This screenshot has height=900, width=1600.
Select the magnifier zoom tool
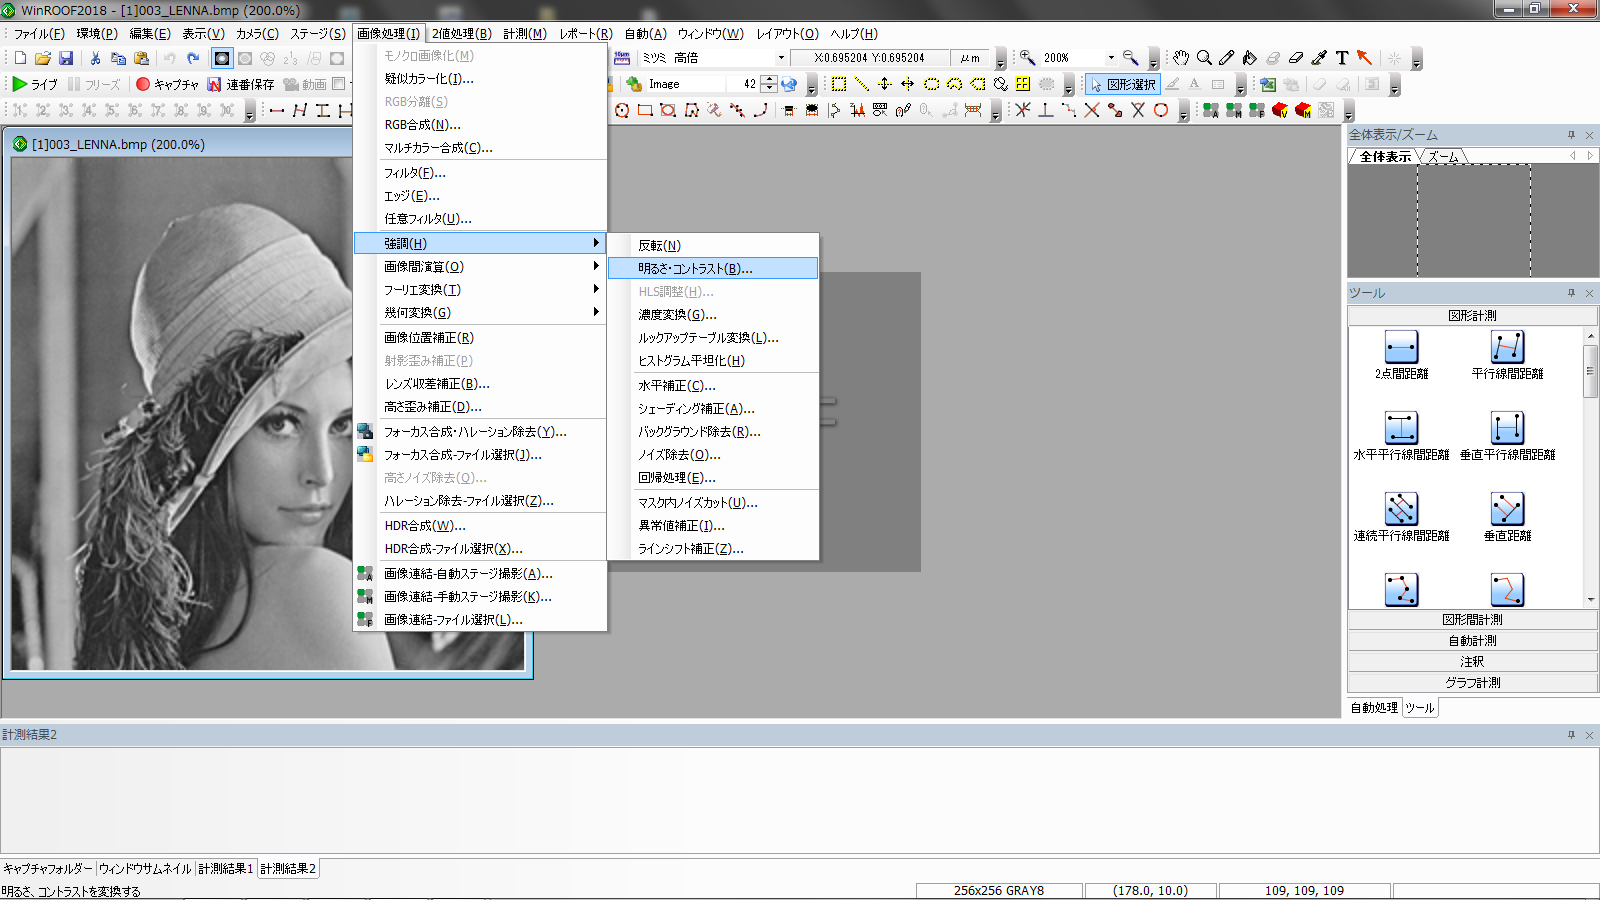[1204, 58]
